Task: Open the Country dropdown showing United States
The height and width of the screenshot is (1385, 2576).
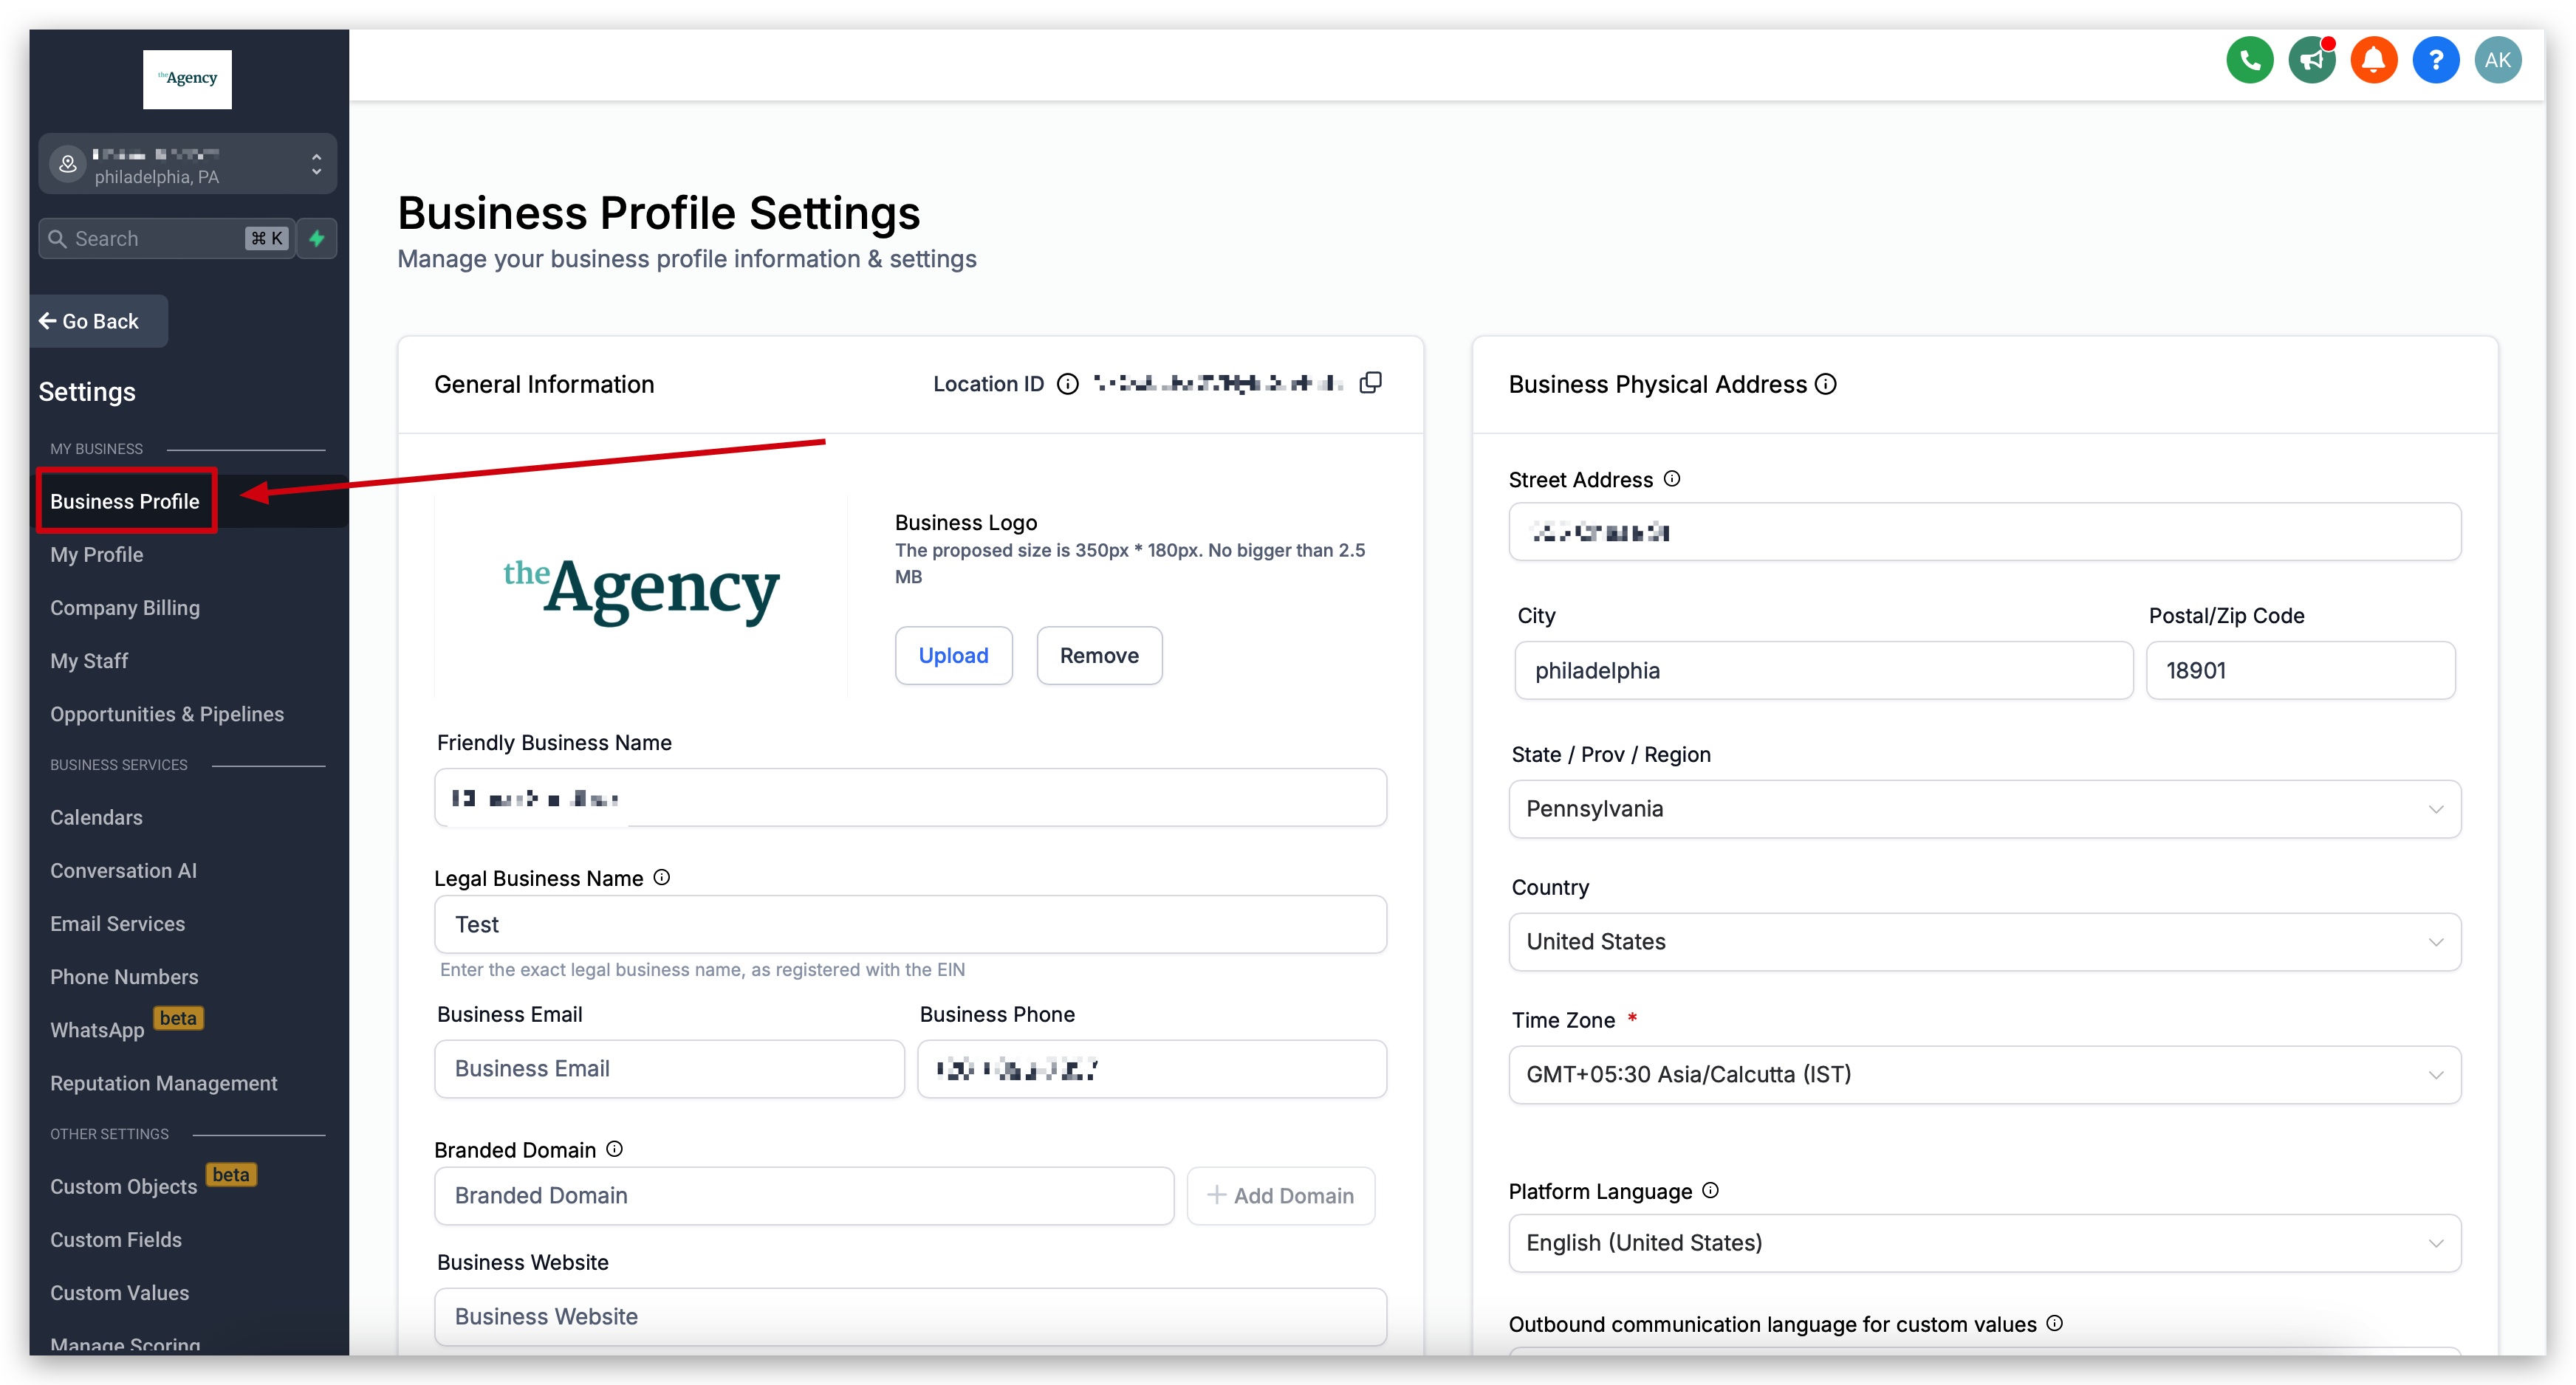Action: [x=1984, y=941]
